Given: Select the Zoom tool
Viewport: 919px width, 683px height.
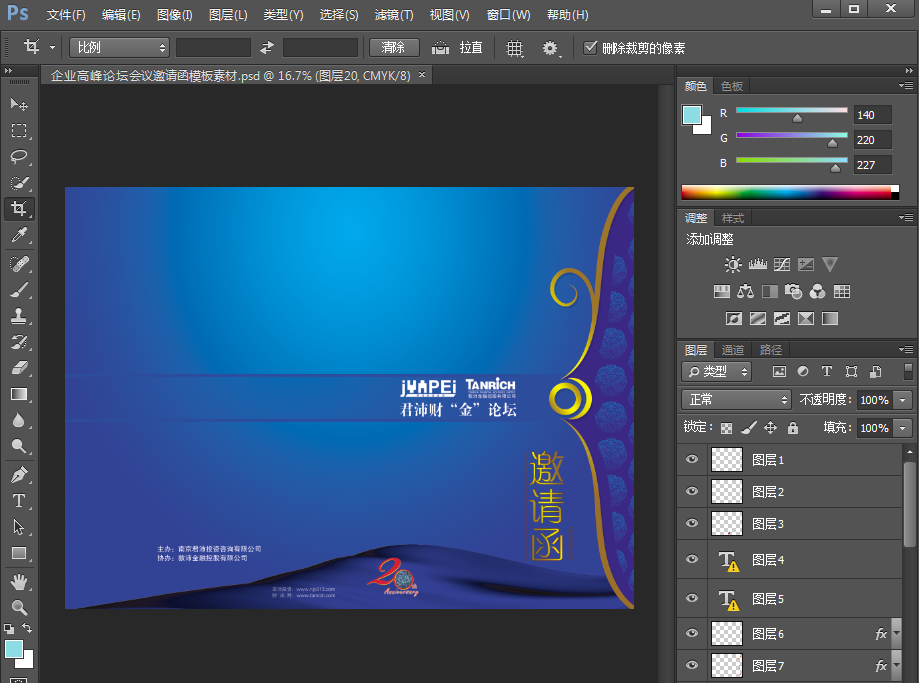Looking at the screenshot, I should pos(19,607).
